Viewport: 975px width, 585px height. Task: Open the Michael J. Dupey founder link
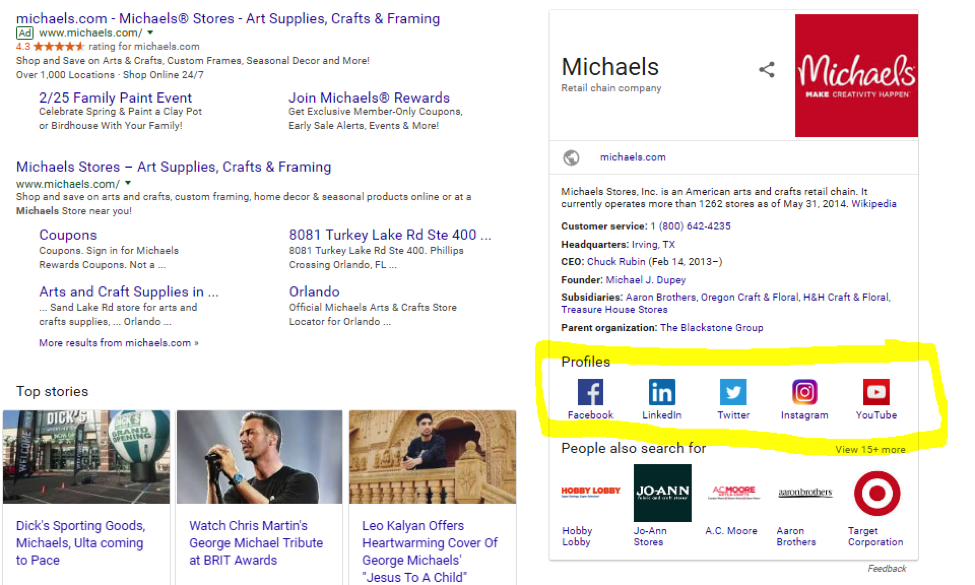[645, 280]
